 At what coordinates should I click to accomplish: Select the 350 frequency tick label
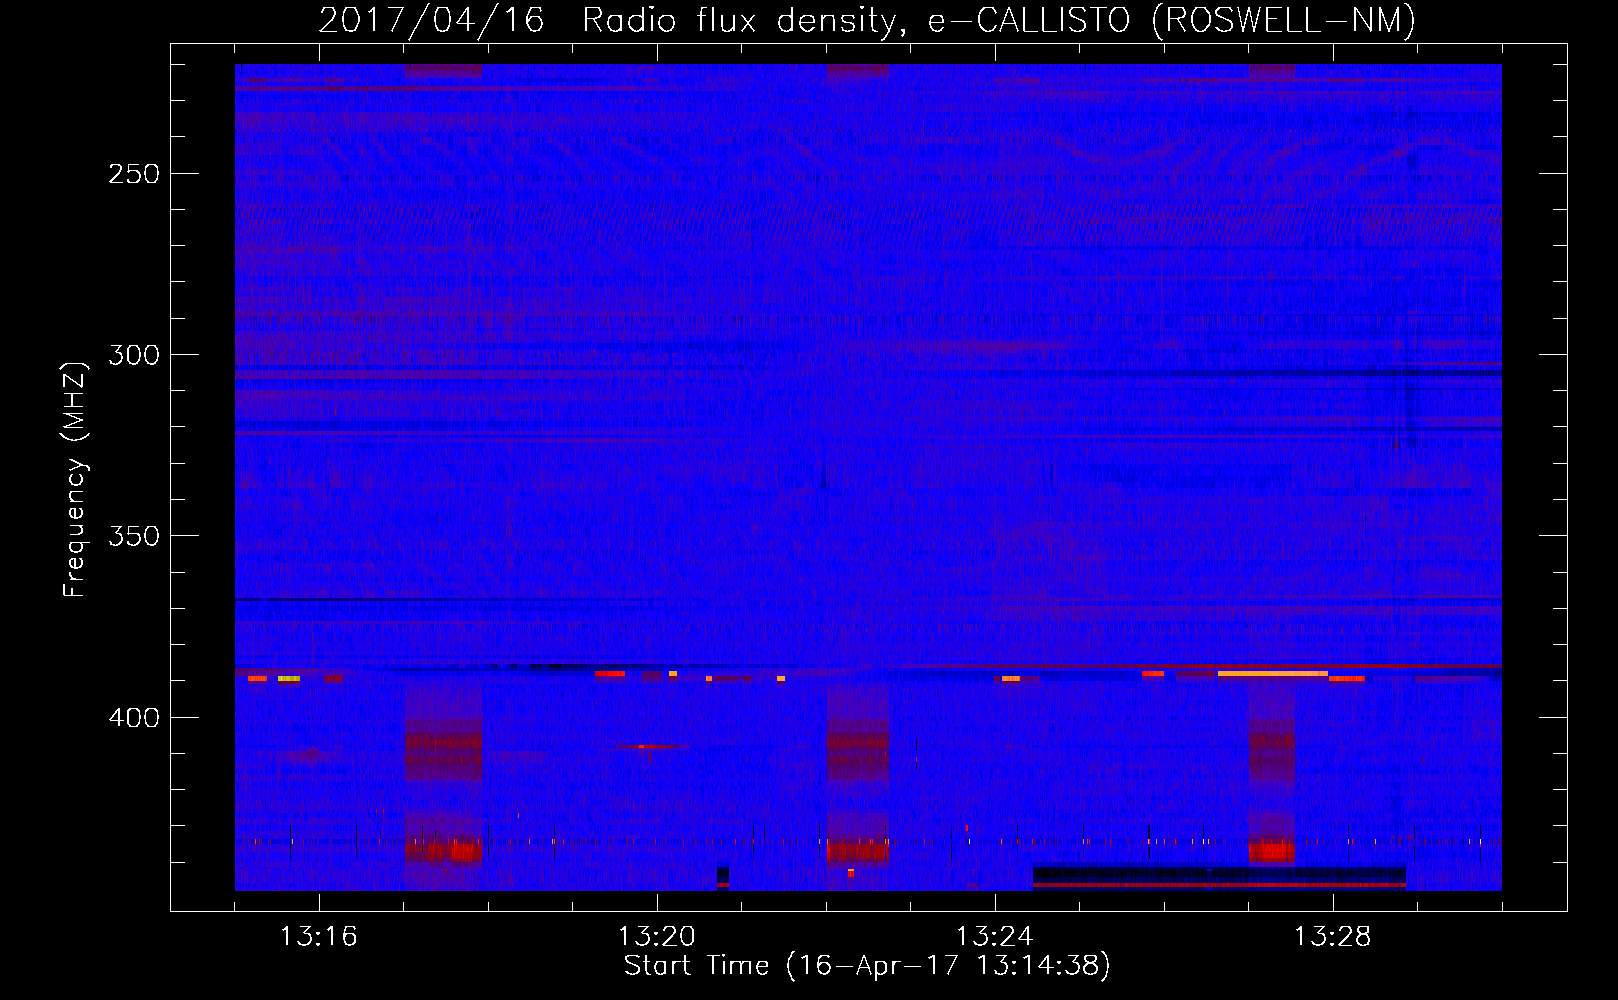coord(134,536)
